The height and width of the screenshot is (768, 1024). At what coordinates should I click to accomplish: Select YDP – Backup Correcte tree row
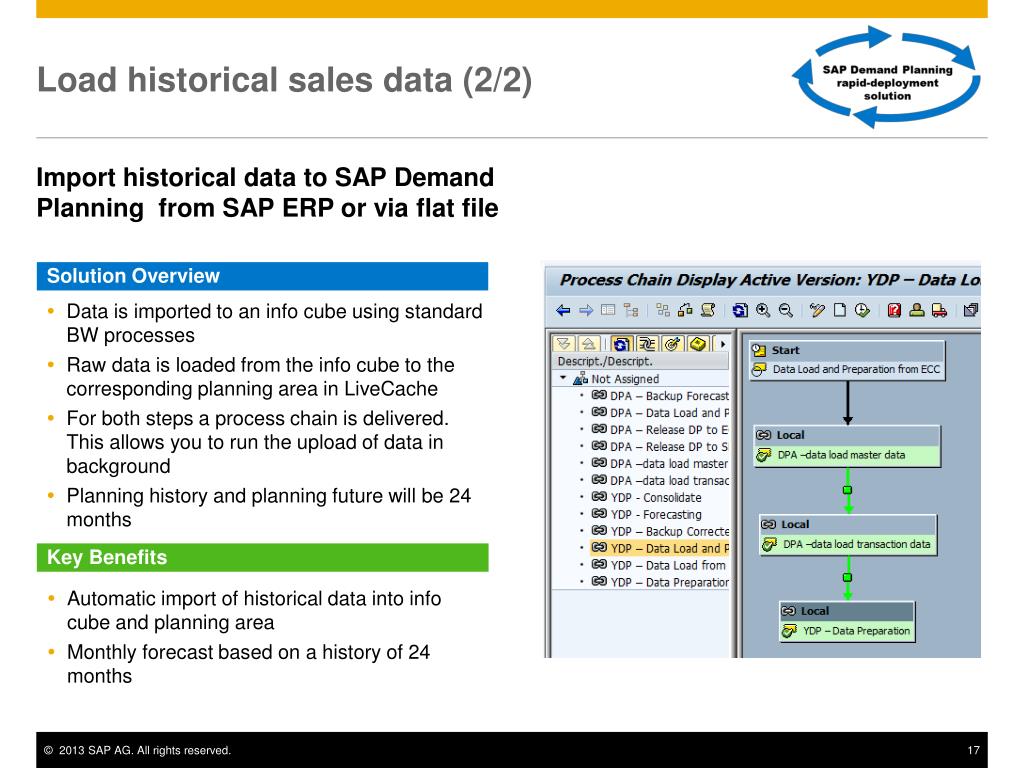(660, 532)
